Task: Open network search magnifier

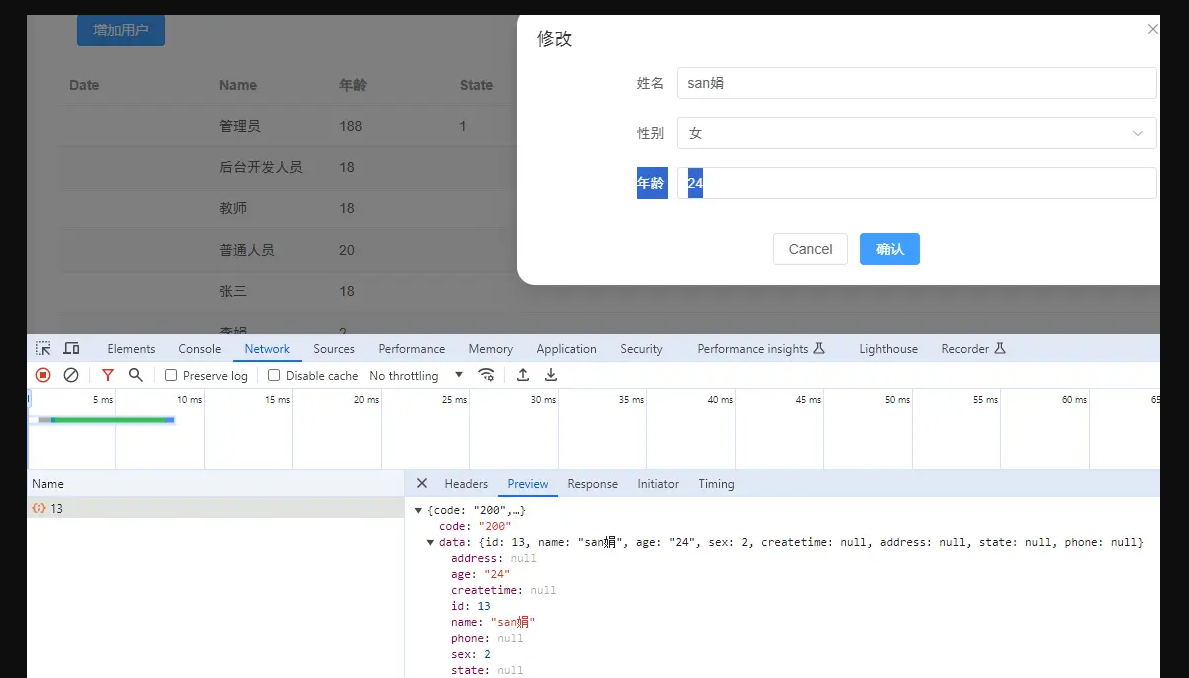Action: point(136,375)
